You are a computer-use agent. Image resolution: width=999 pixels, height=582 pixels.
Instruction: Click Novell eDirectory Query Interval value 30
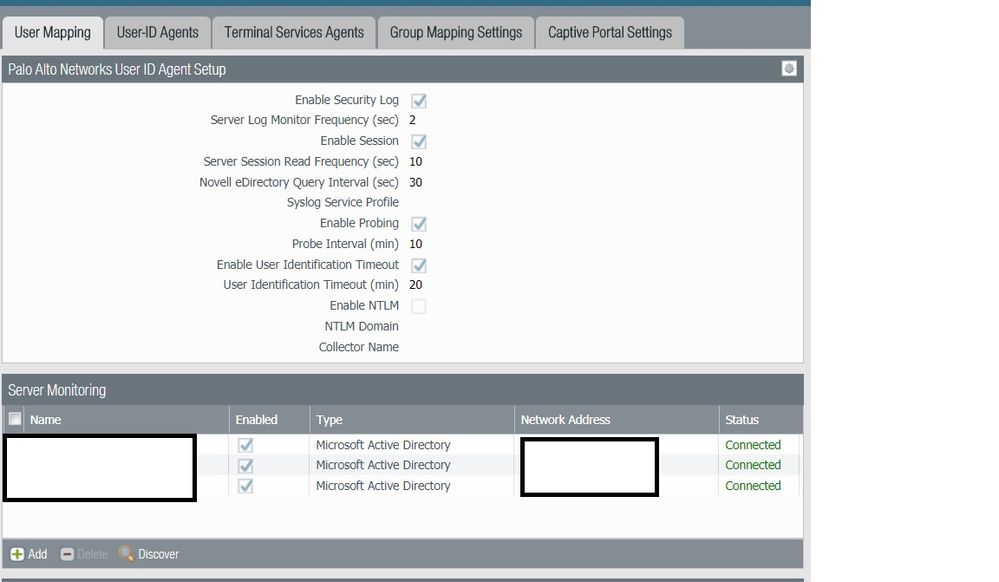coord(415,182)
